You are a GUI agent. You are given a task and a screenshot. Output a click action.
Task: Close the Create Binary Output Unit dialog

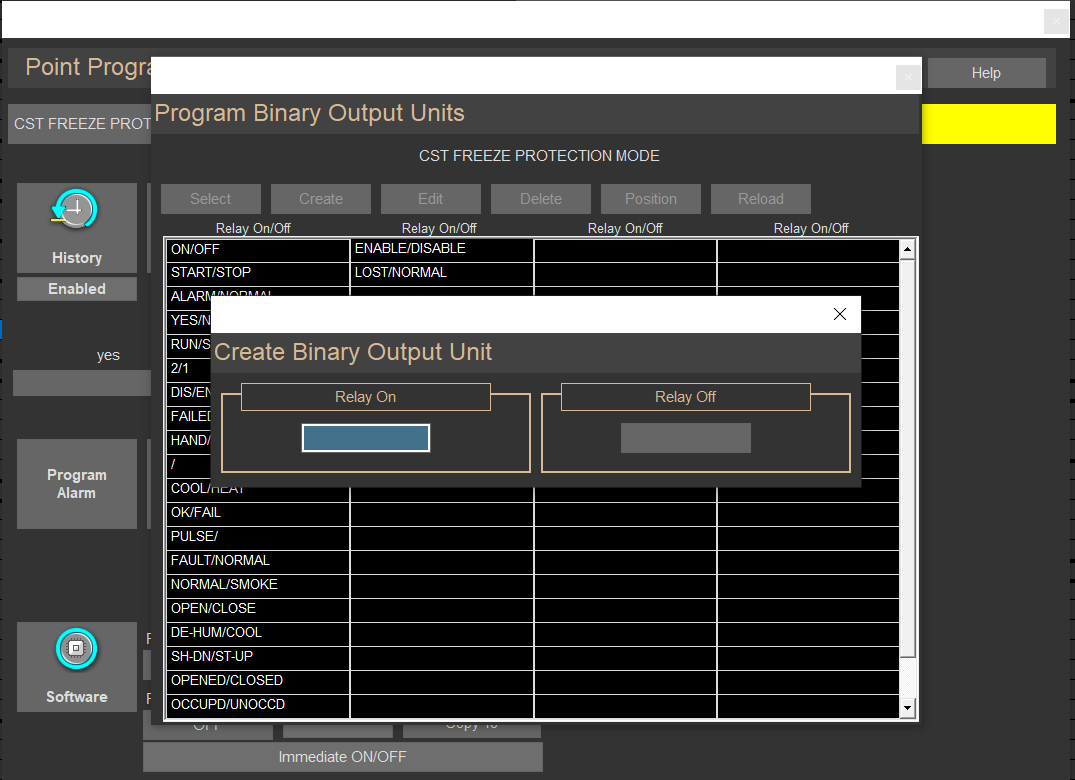[x=839, y=314]
